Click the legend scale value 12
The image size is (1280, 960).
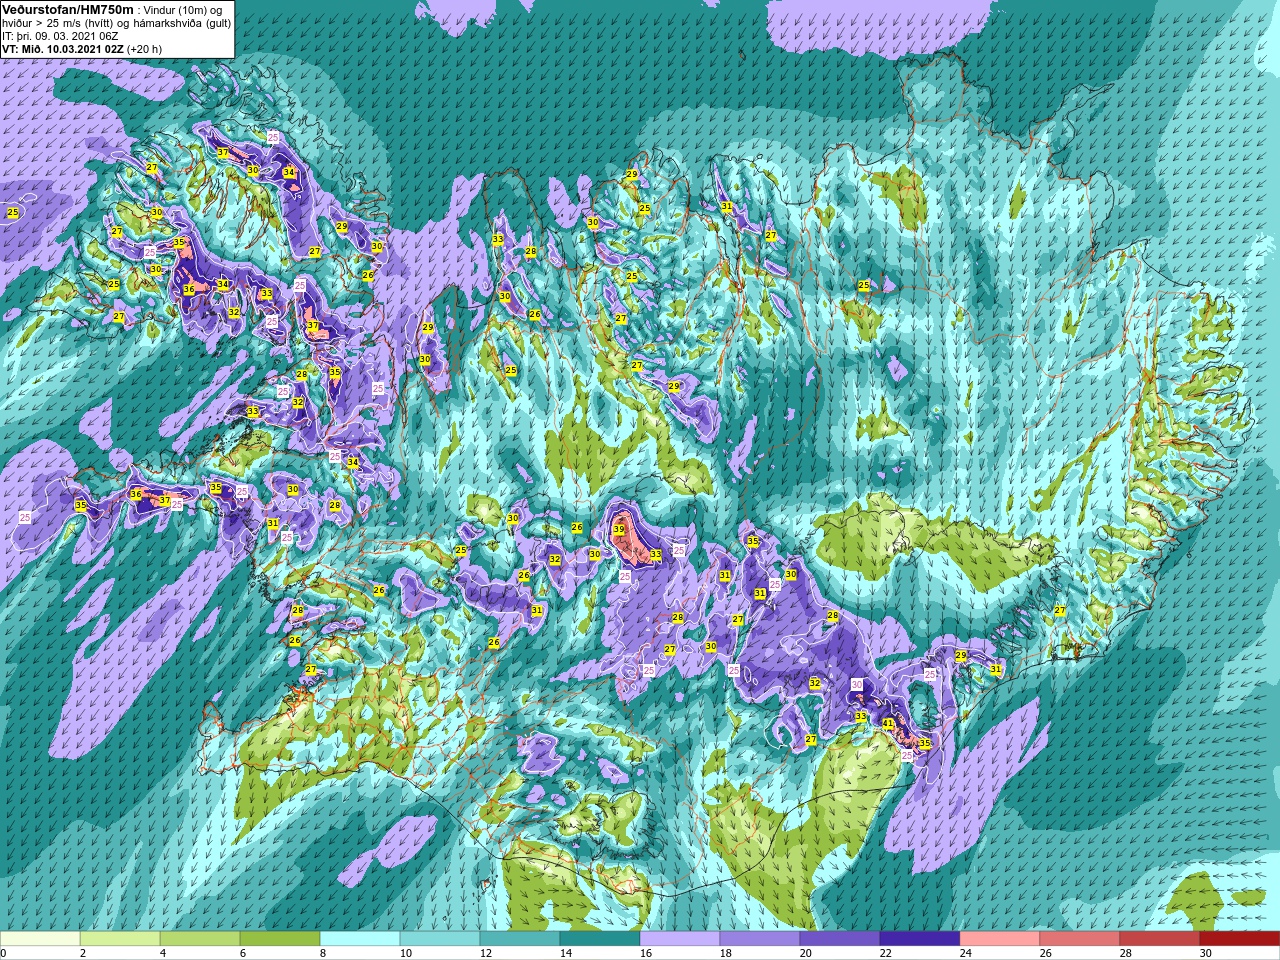pos(487,953)
